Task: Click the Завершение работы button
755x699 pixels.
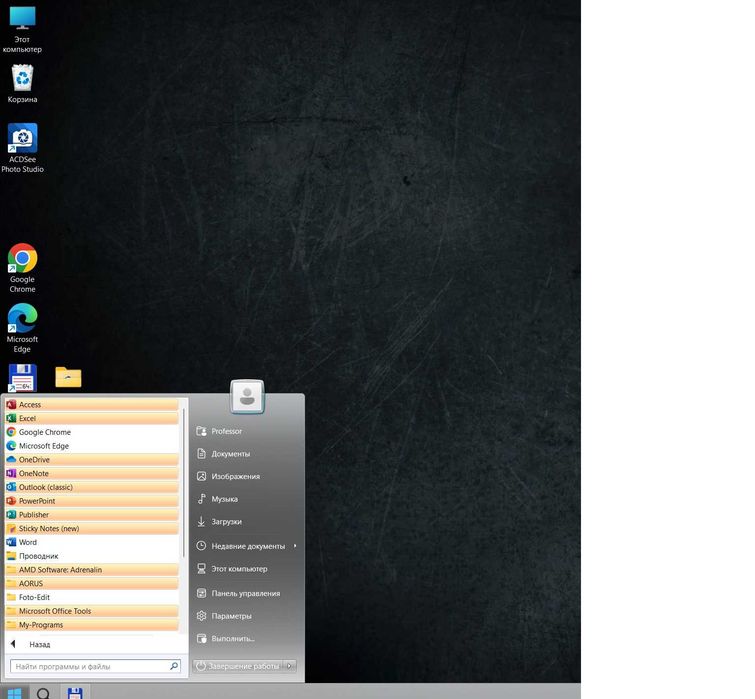Action: (238, 666)
